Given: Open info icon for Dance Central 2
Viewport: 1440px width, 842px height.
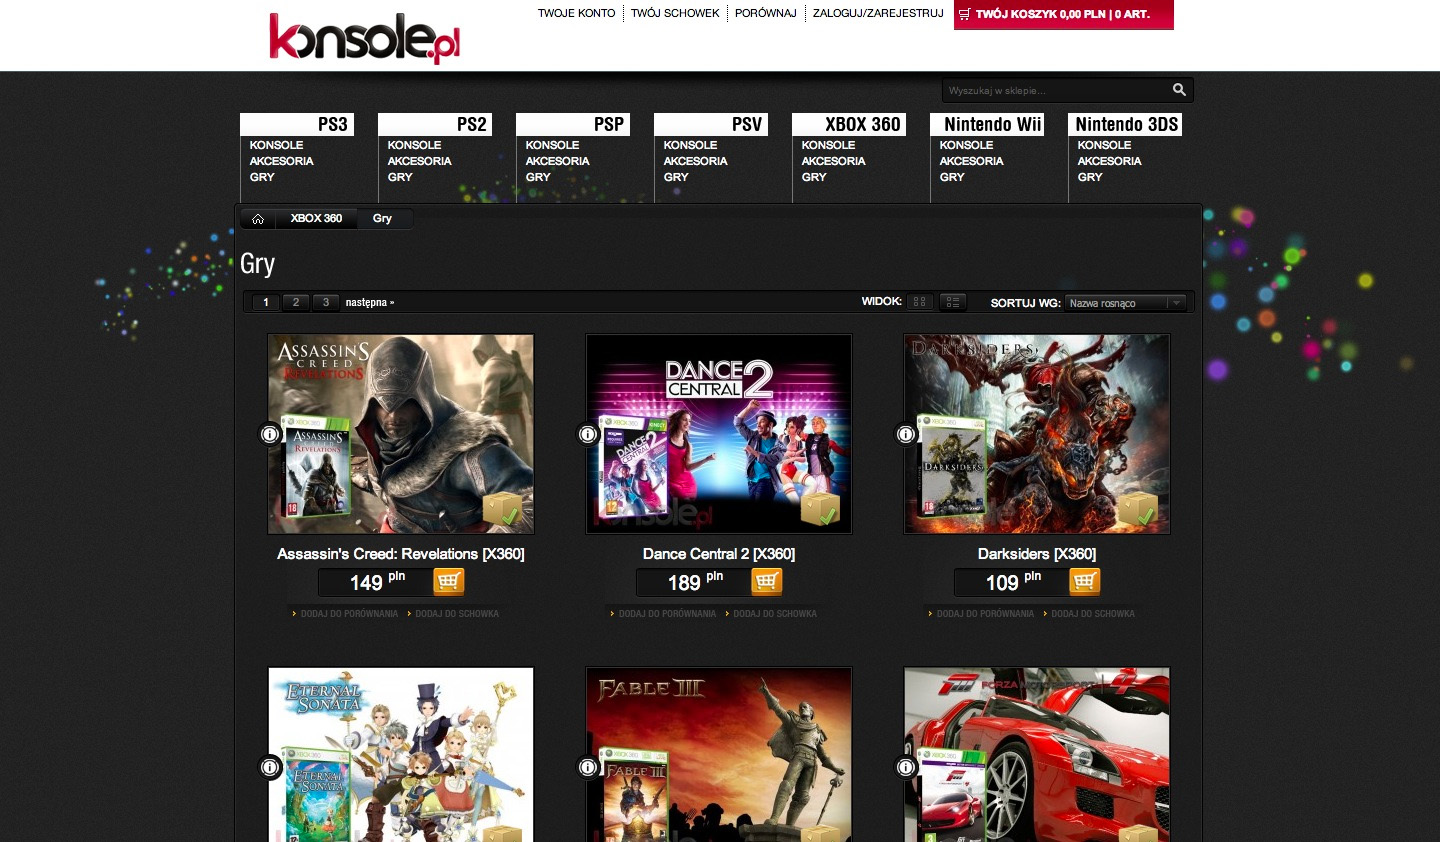Looking at the screenshot, I should click(588, 434).
